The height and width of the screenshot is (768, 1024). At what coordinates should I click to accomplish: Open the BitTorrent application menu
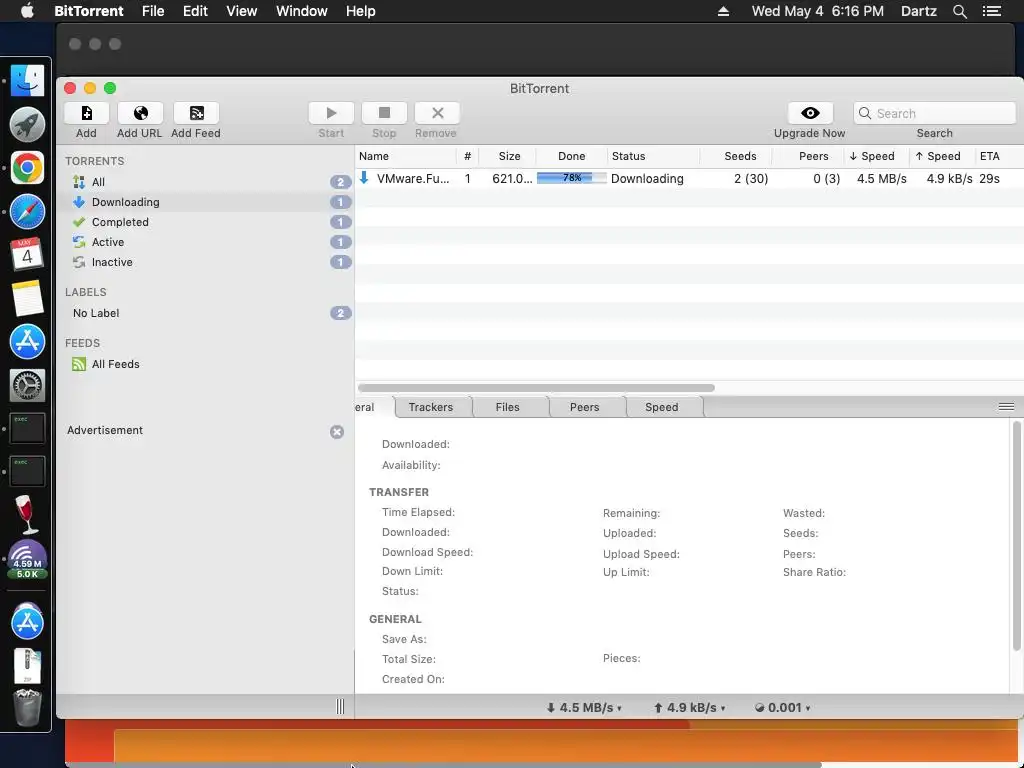[89, 11]
